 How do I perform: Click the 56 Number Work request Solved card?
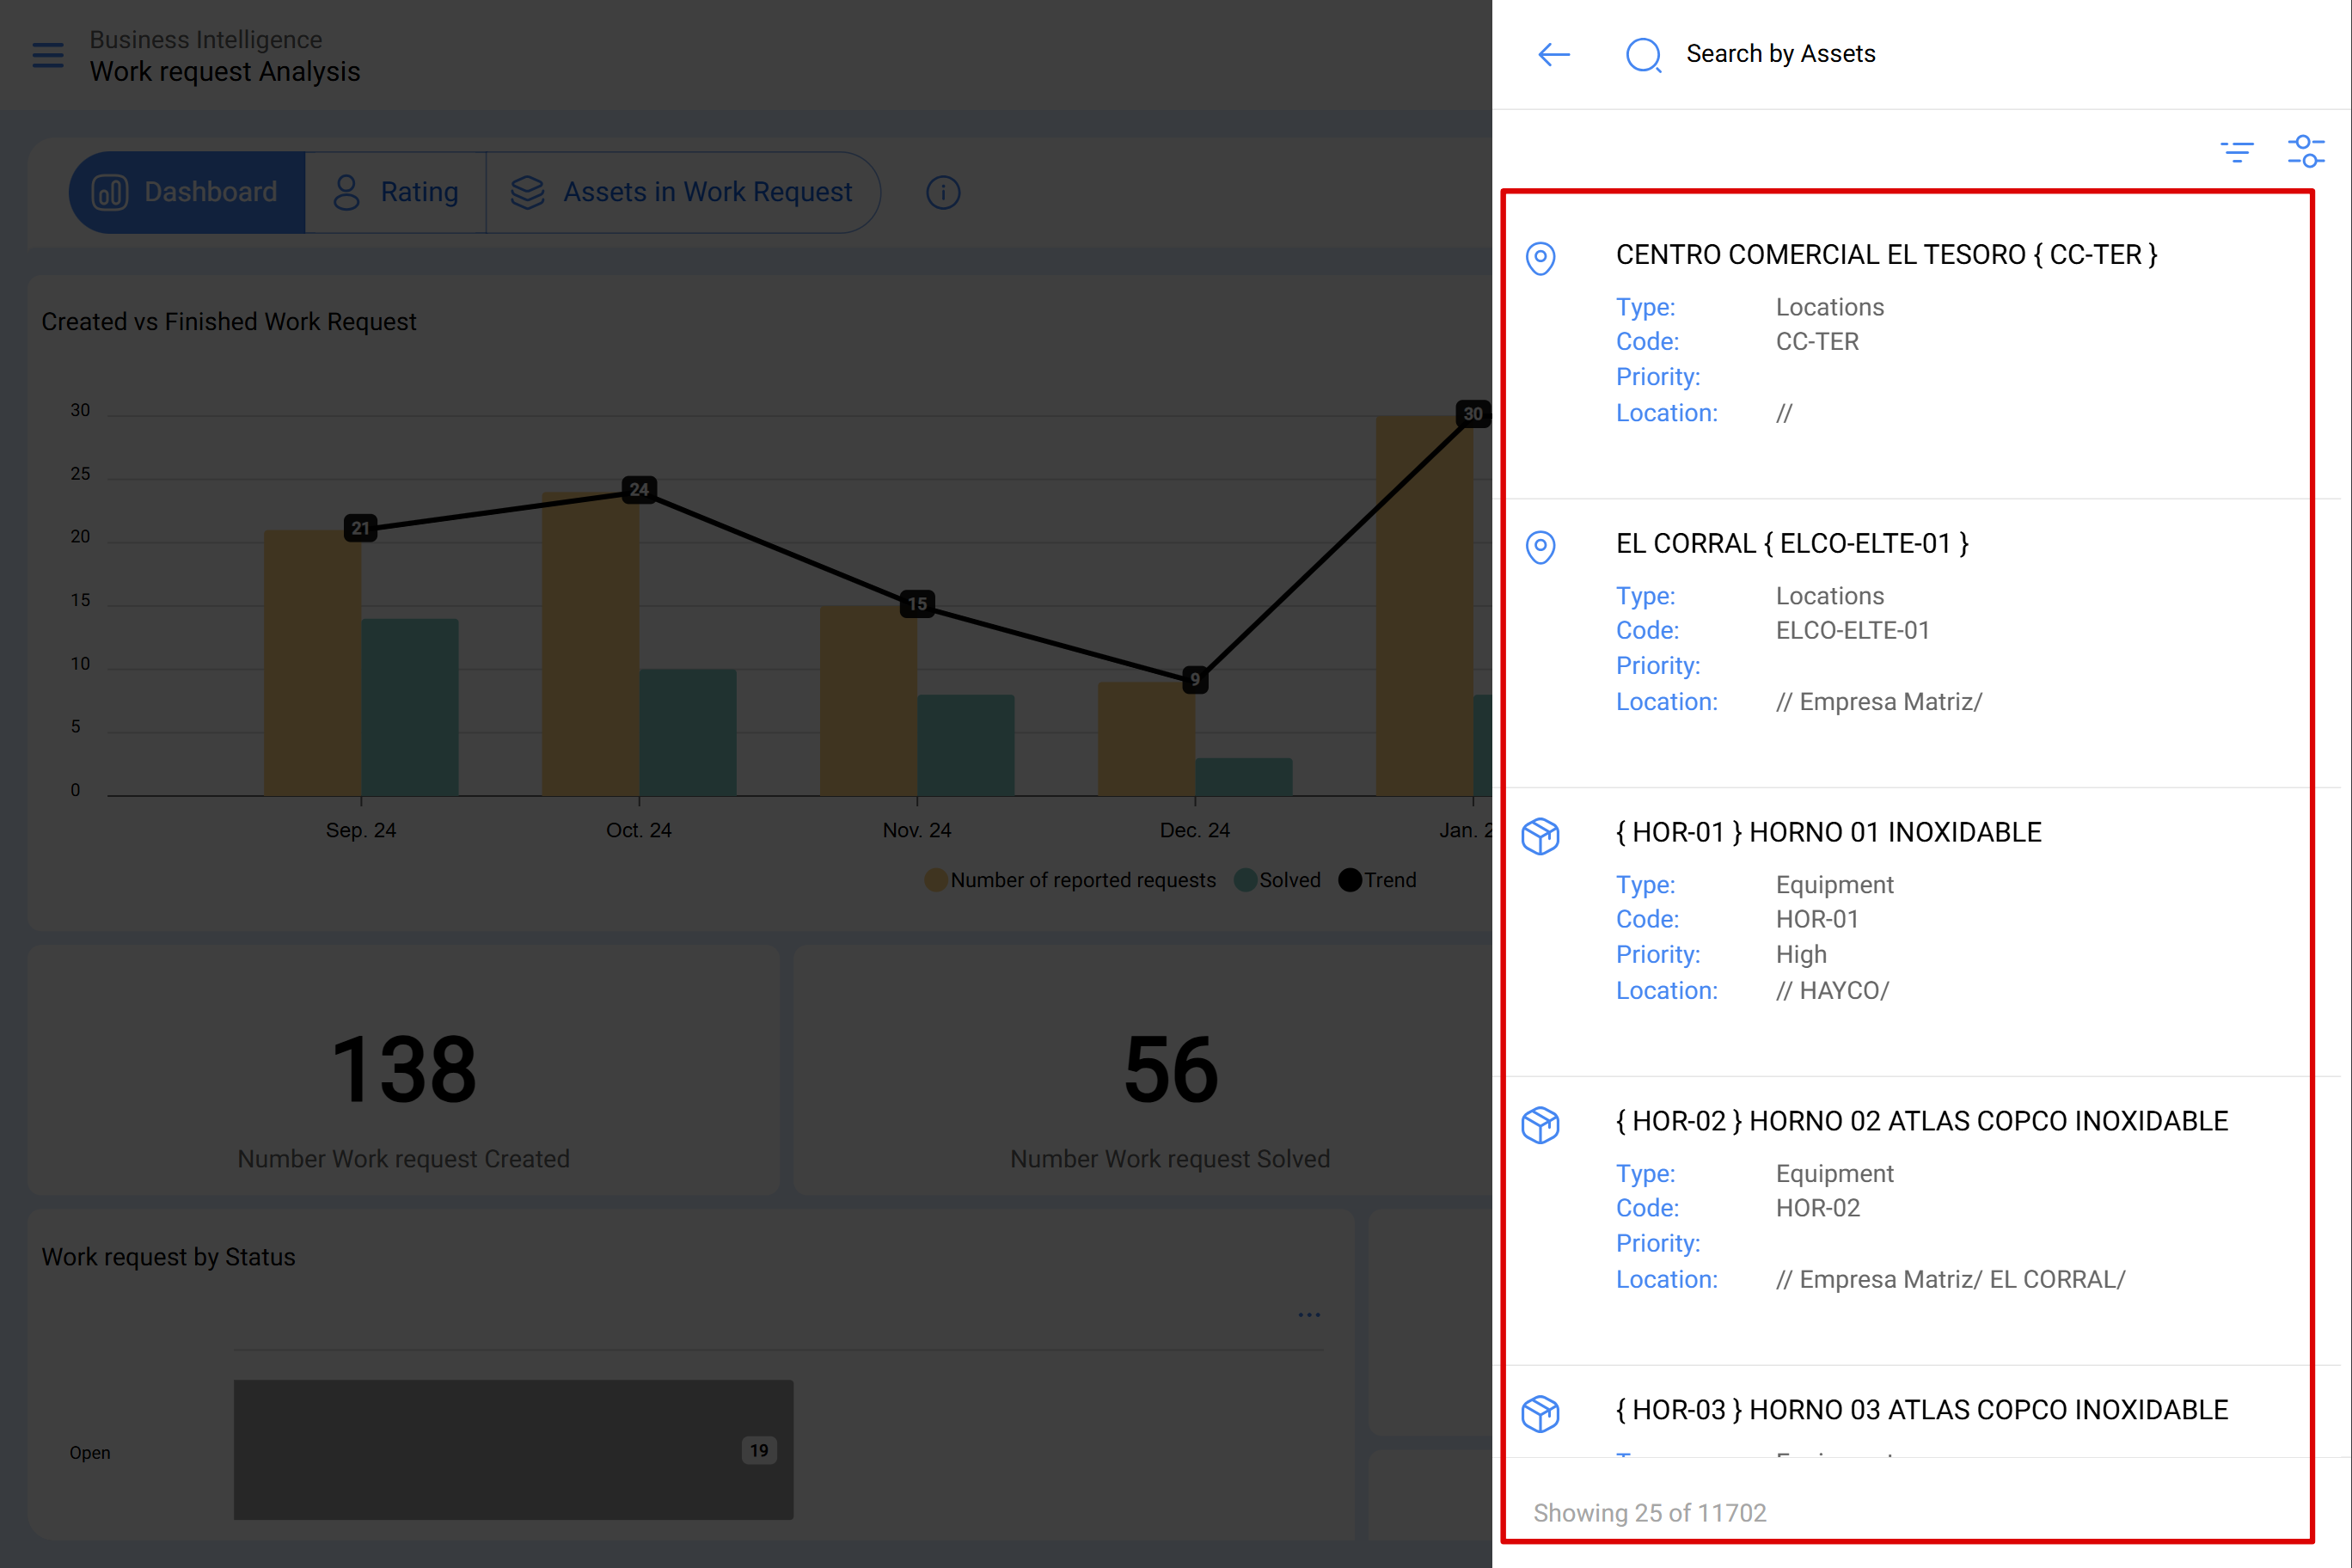tap(1143, 1070)
